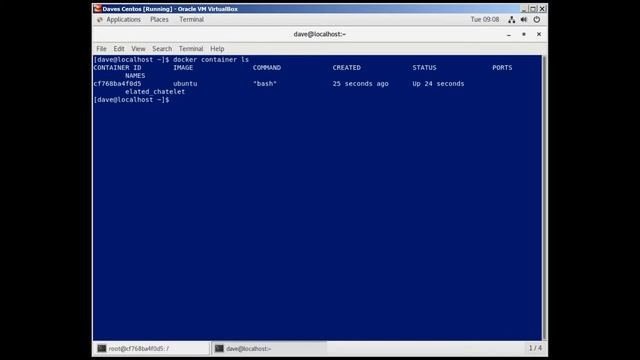Click the 1 / 4 workspace switcher
Screen dimensions: 640x360
point(535,348)
